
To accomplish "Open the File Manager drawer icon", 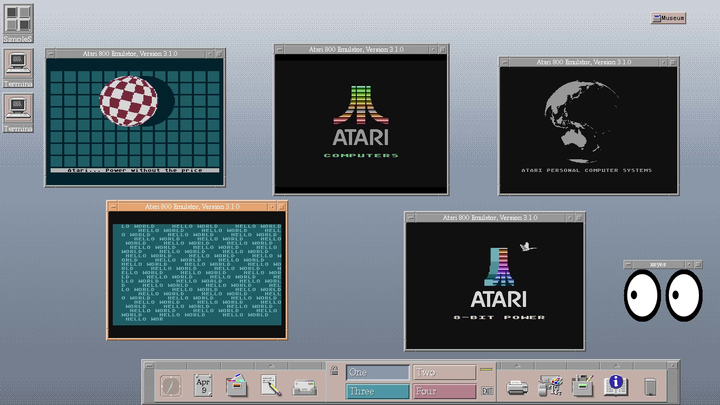I will tap(237, 385).
